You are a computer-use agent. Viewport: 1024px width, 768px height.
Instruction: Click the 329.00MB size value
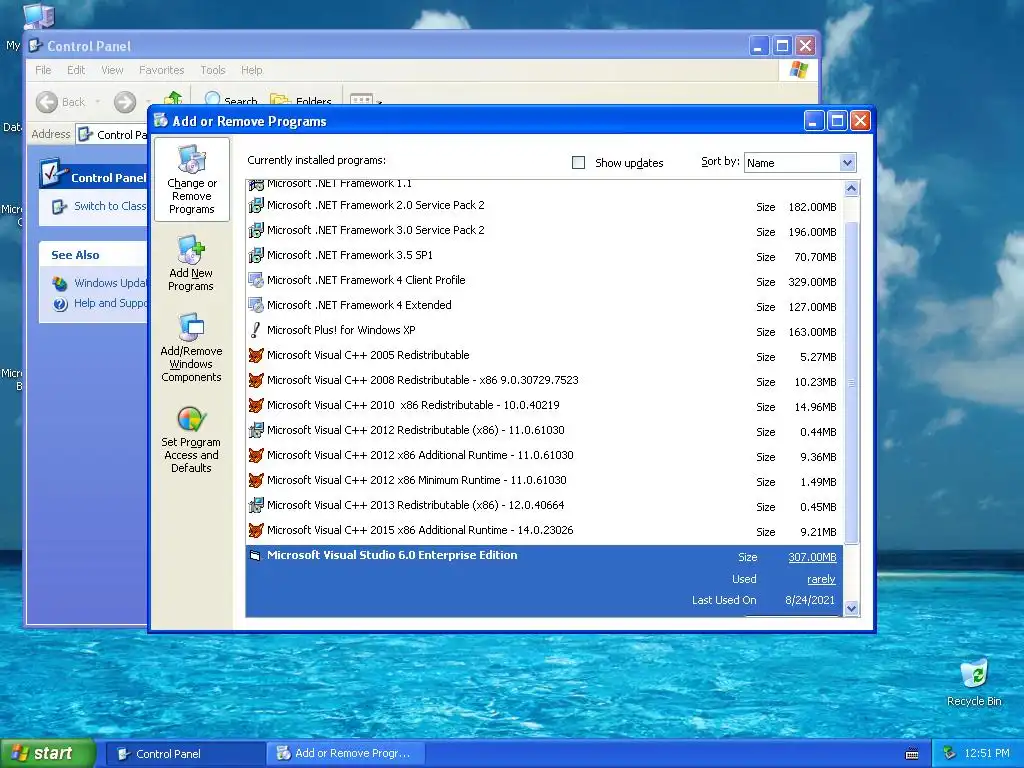click(812, 282)
